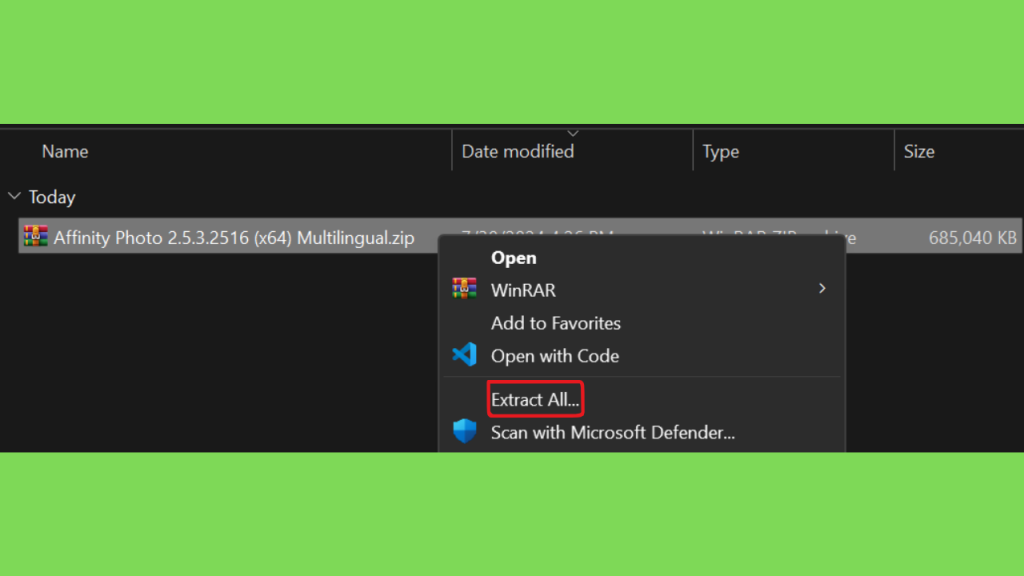Click the 685,040 KB size value

972,238
